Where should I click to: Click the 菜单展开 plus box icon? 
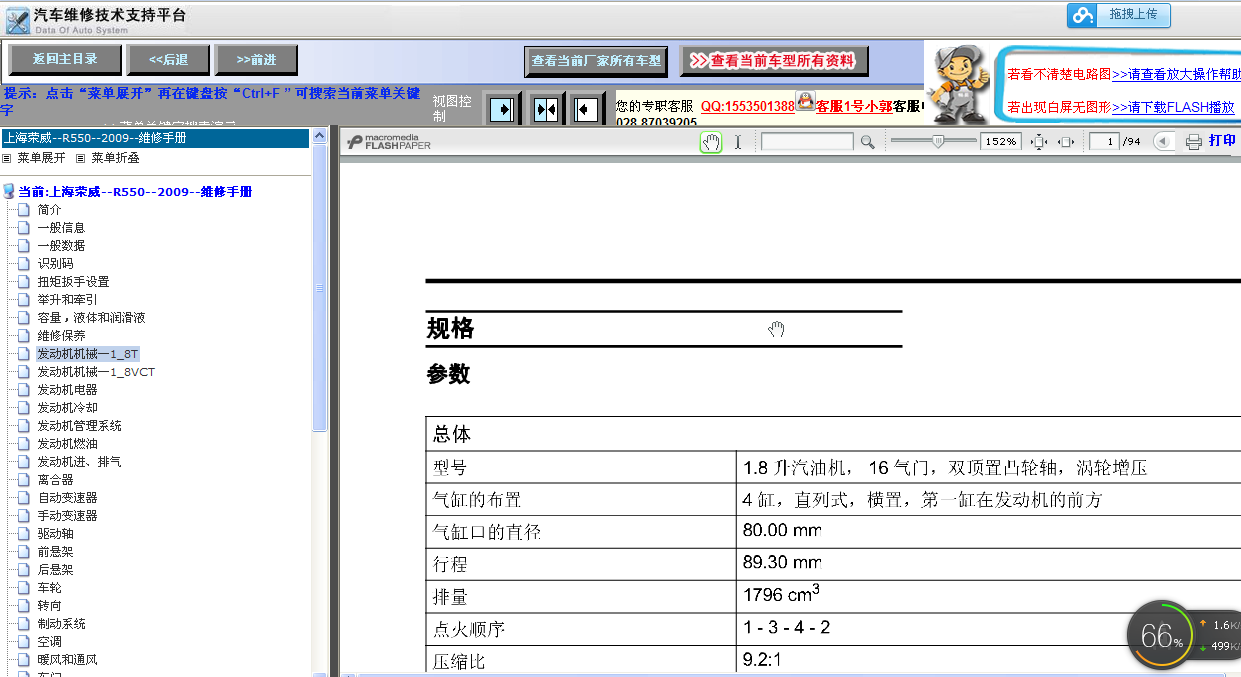[x=7, y=158]
